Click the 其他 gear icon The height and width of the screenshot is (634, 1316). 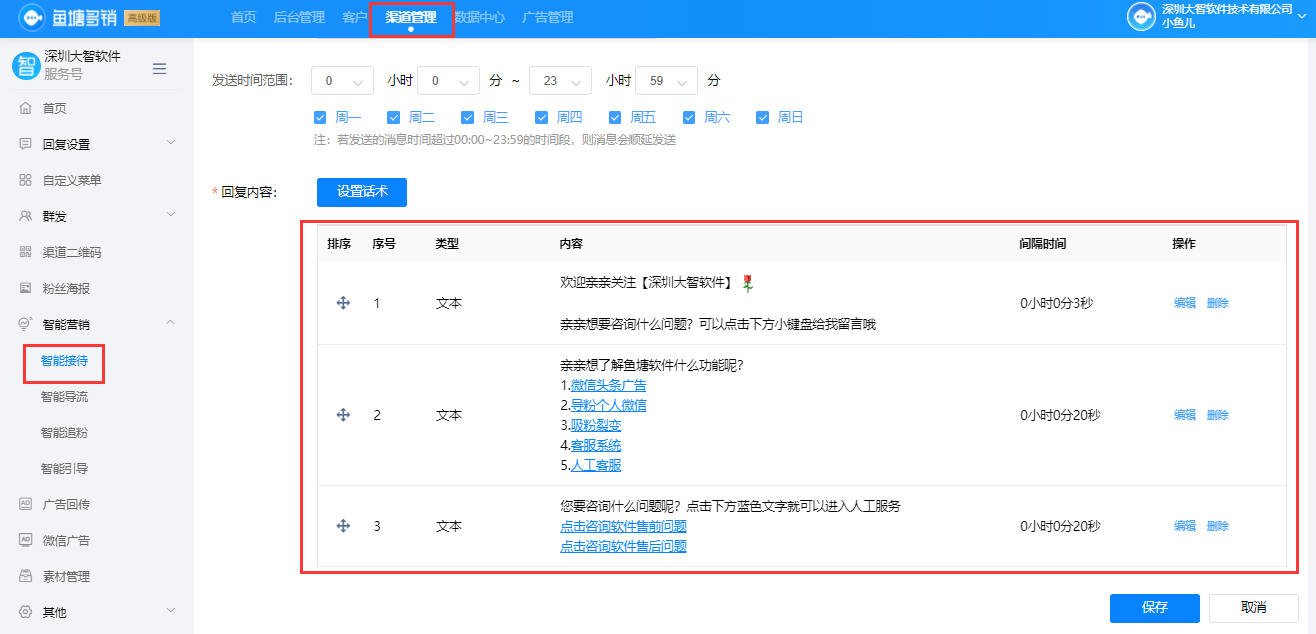pyautogui.click(x=25, y=612)
